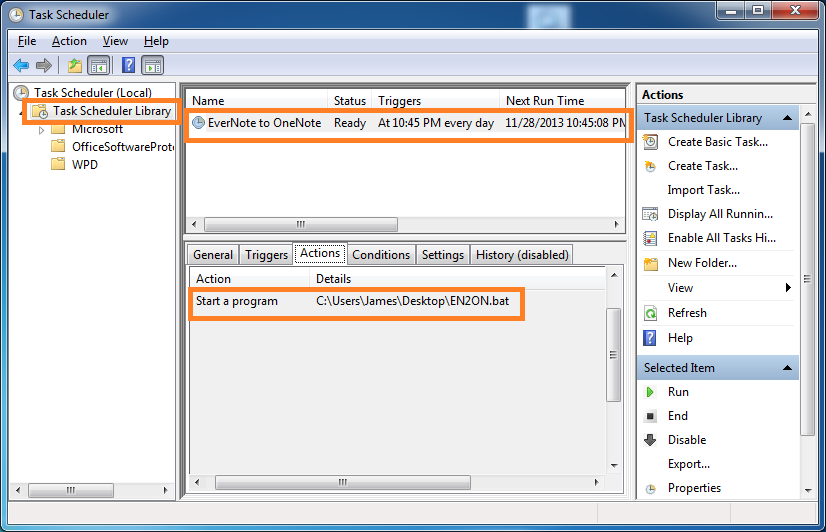Open the Action menu
Image resolution: width=826 pixels, height=532 pixels.
point(69,41)
